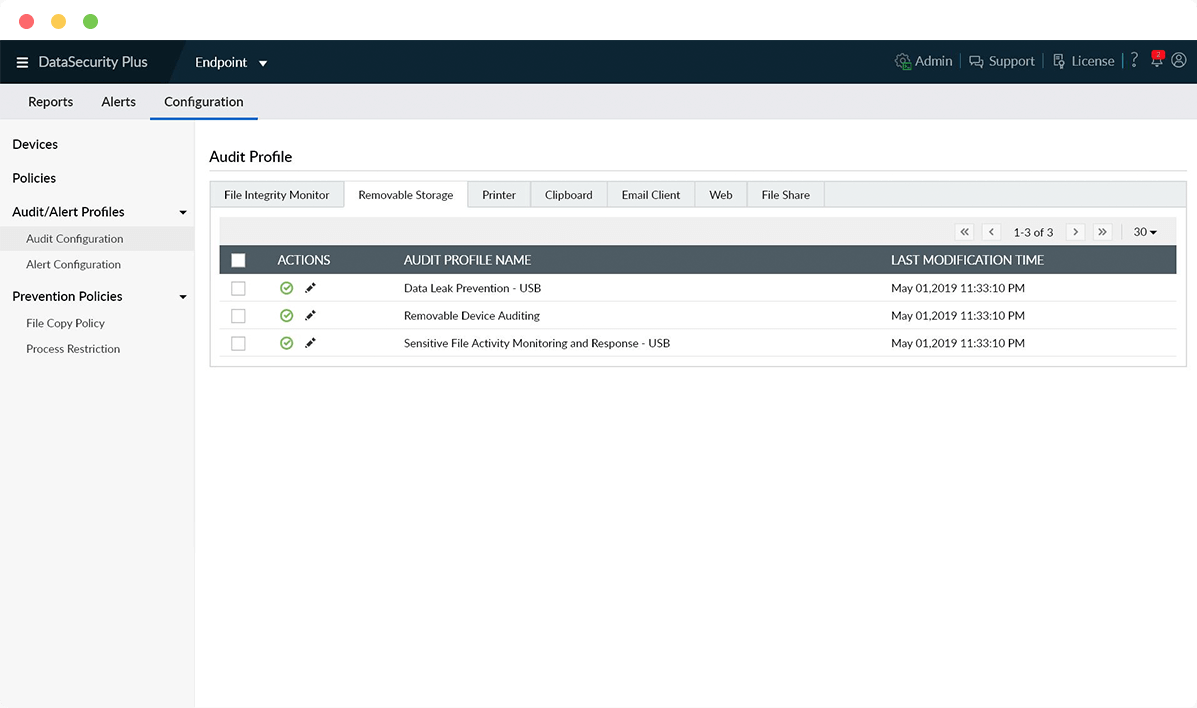Click the 1-3 of 3 page indicator
The width and height of the screenshot is (1197, 708).
pos(1033,232)
